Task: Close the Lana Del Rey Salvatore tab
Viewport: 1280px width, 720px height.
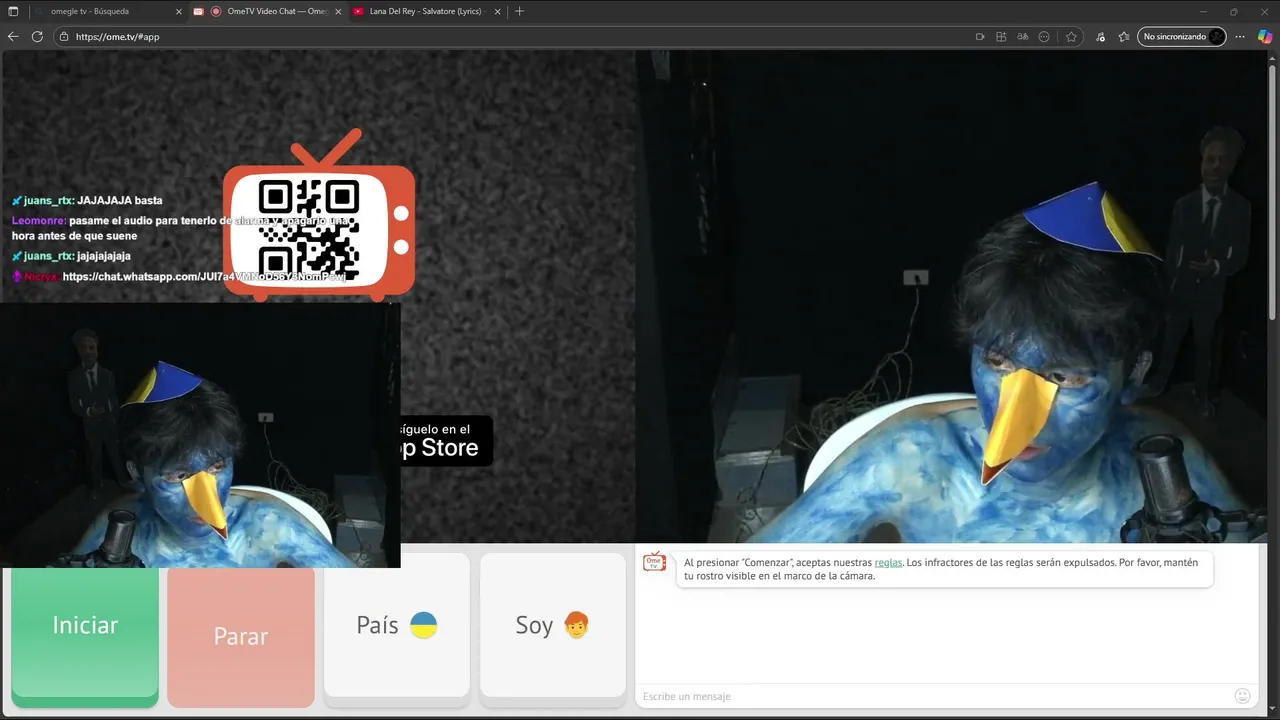Action: click(x=498, y=11)
